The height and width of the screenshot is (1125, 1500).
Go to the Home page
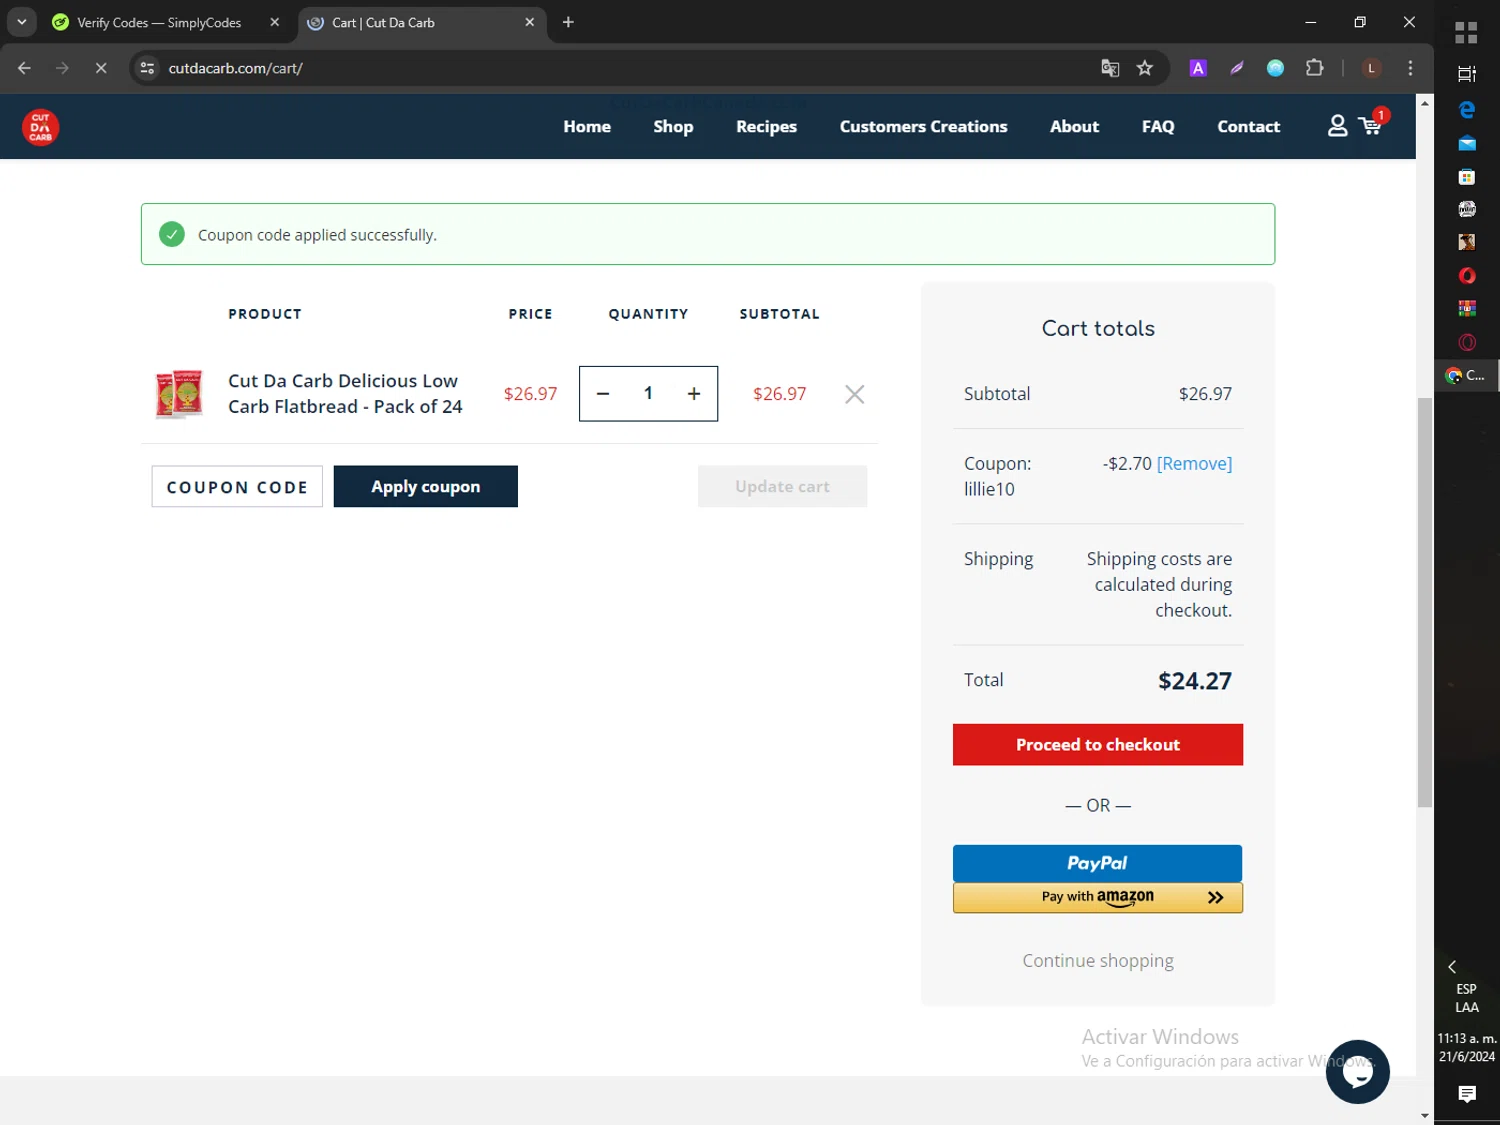coord(587,127)
